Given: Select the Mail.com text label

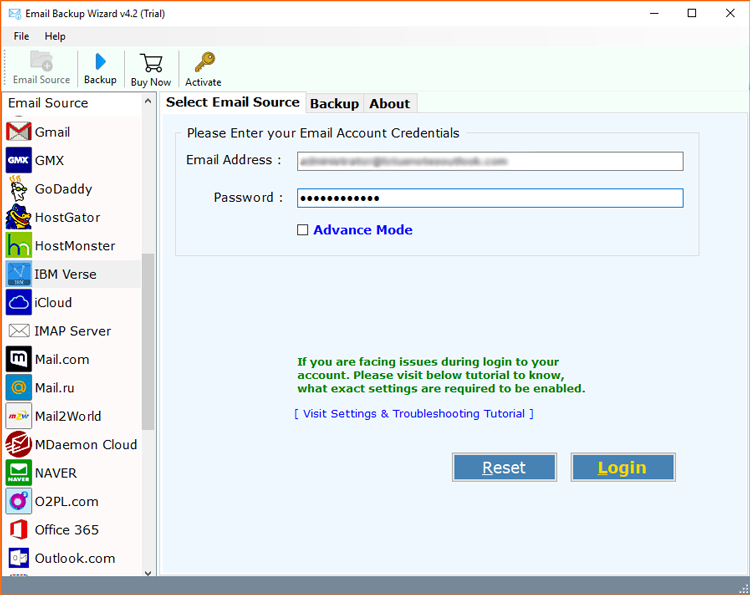Looking at the screenshot, I should point(62,359).
